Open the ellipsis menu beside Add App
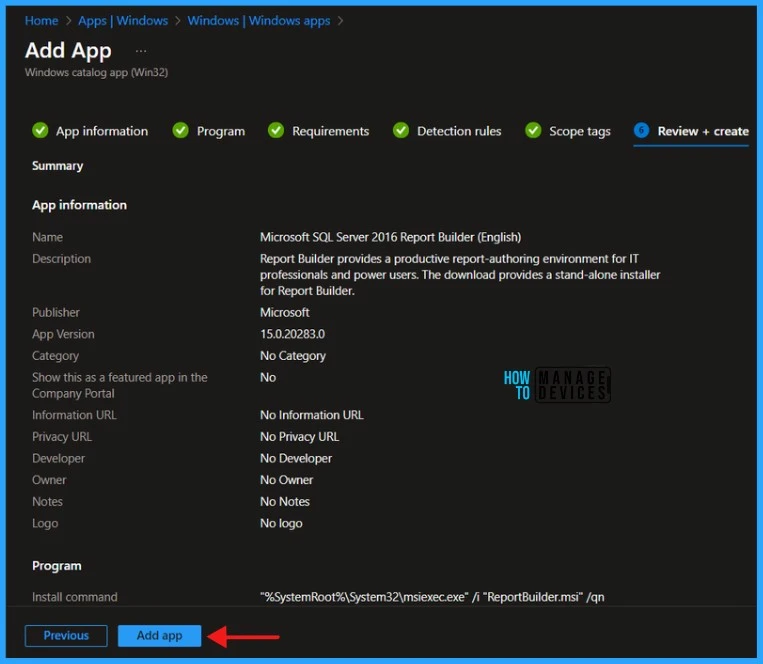The image size is (763, 664). [141, 51]
